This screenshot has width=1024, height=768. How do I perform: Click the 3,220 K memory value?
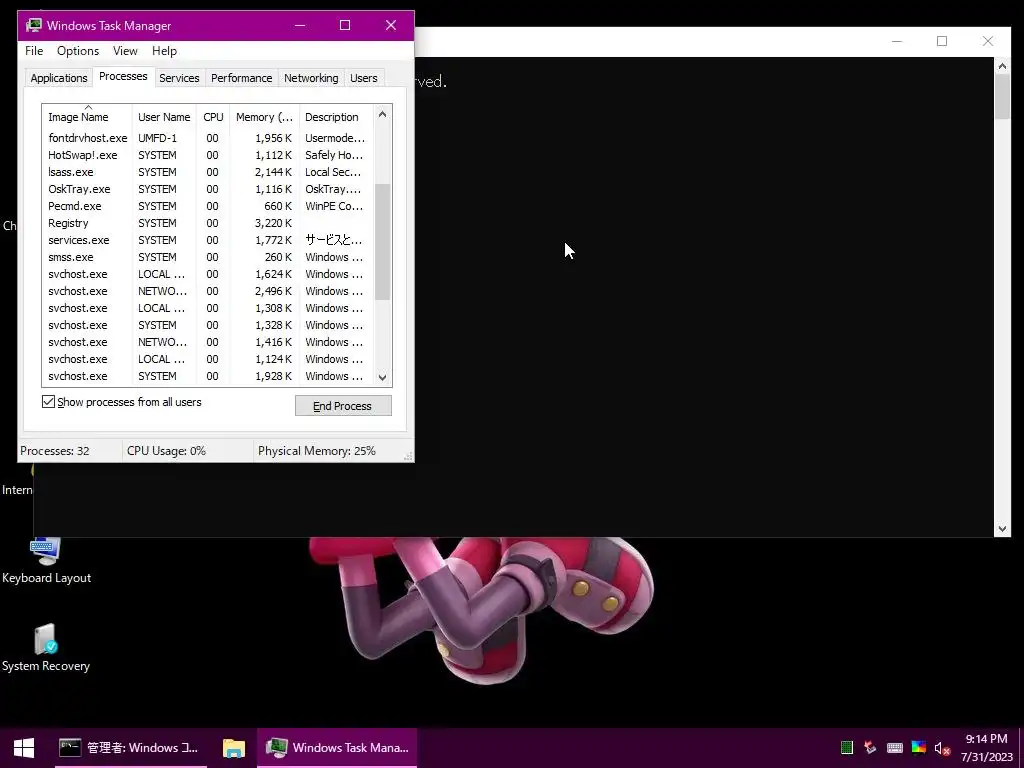pyautogui.click(x=274, y=223)
